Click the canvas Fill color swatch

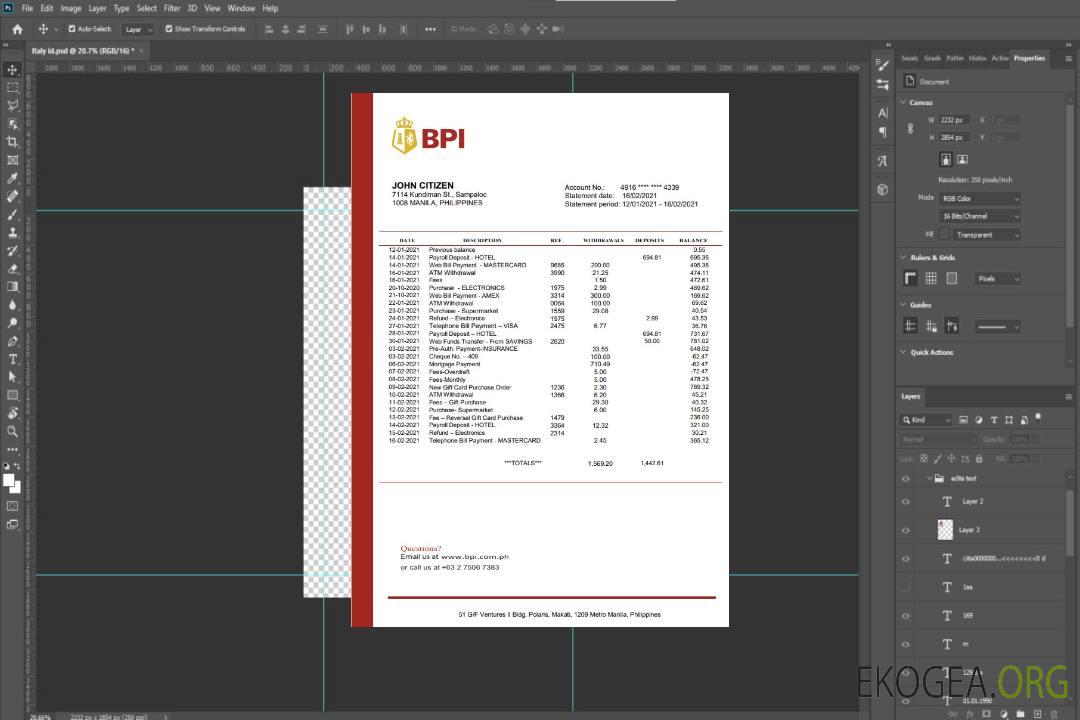click(944, 235)
